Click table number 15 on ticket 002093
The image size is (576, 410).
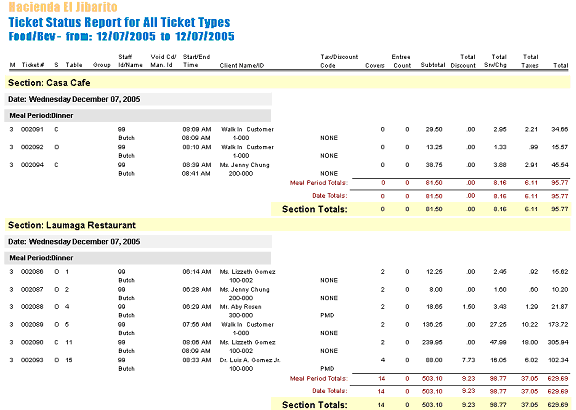click(69, 360)
